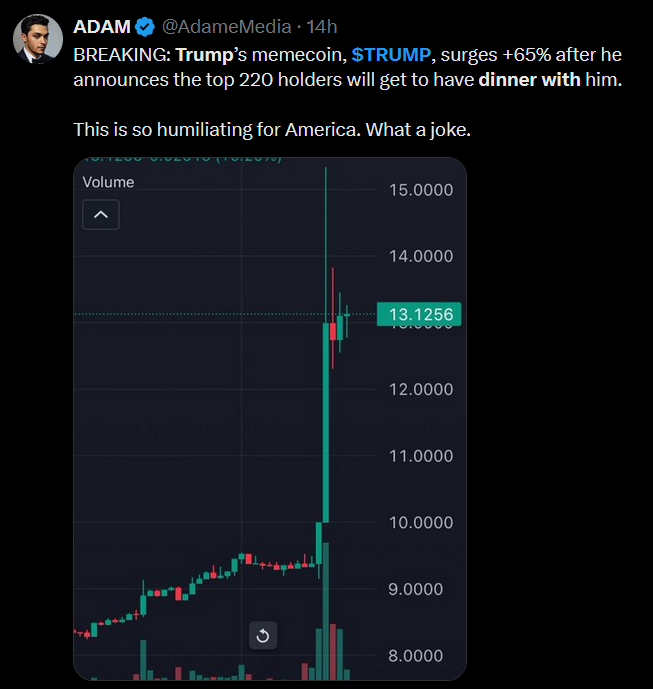The height and width of the screenshot is (689, 653).
Task: Click the tallest green volume bar
Action: [x=326, y=612]
